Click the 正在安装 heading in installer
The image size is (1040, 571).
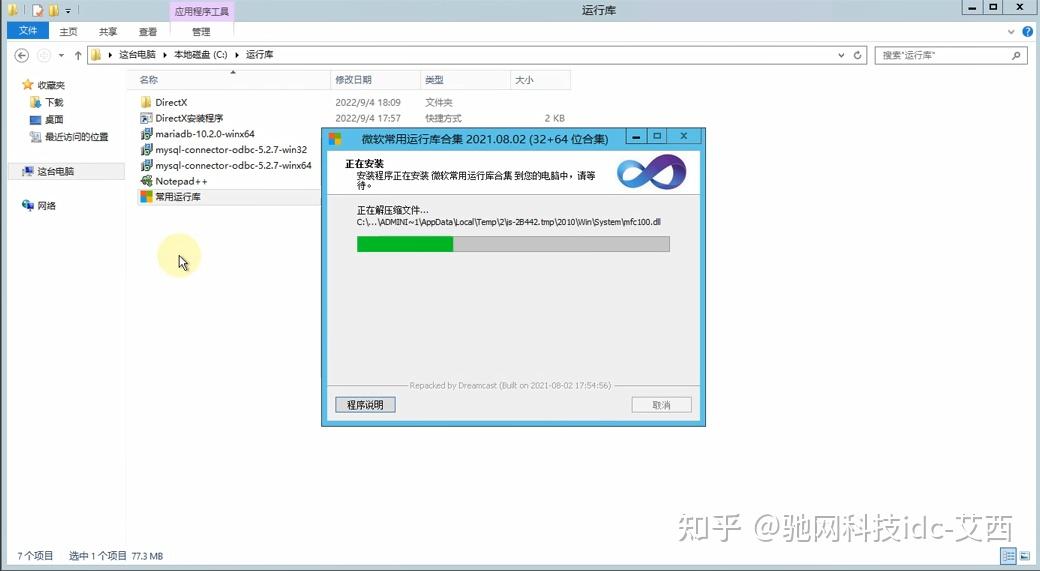tap(364, 164)
